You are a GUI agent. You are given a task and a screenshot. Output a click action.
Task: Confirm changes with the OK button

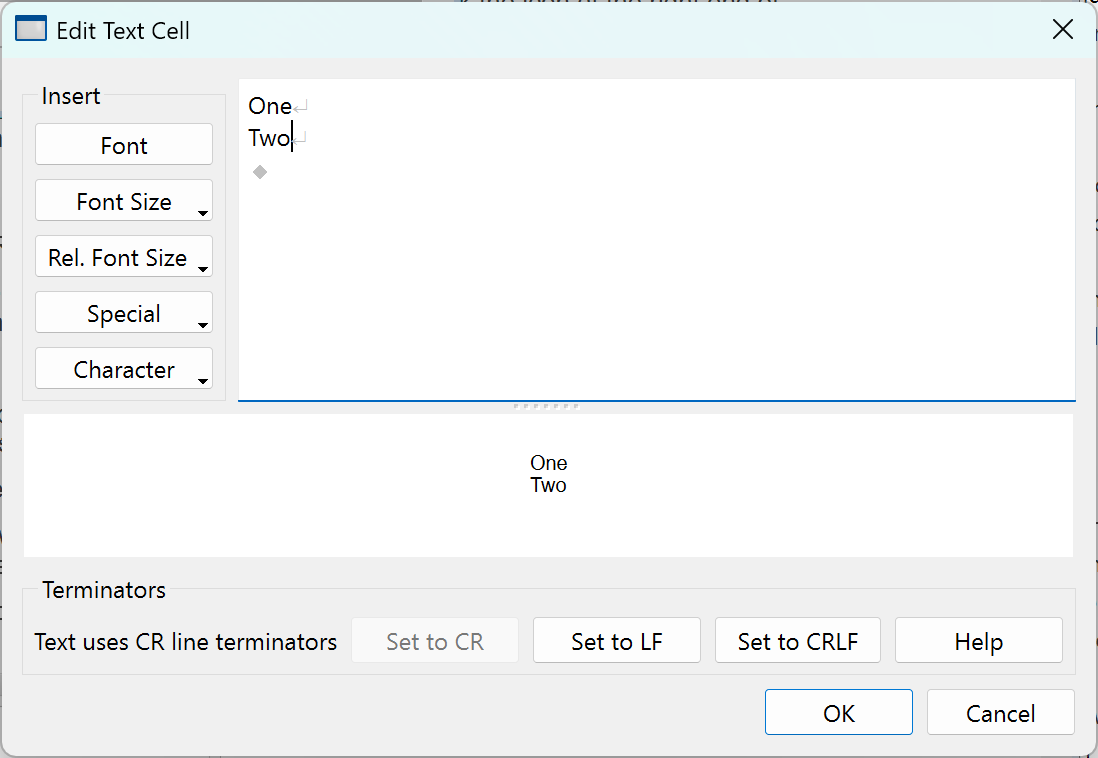click(838, 712)
